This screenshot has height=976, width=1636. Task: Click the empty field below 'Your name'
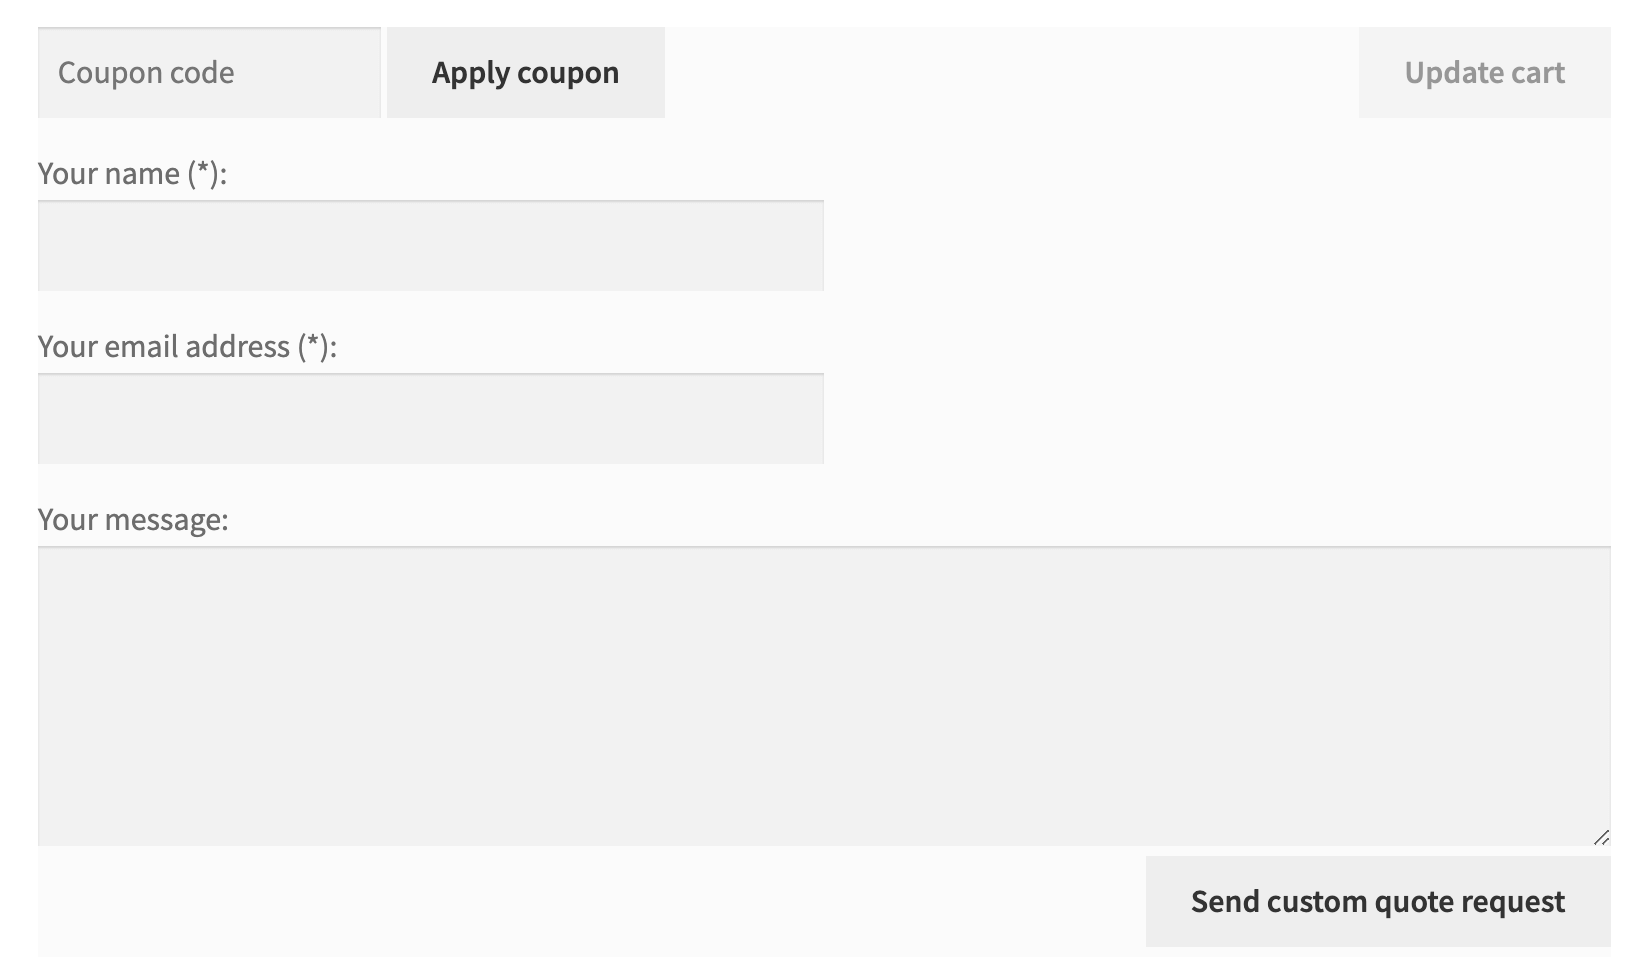point(431,246)
